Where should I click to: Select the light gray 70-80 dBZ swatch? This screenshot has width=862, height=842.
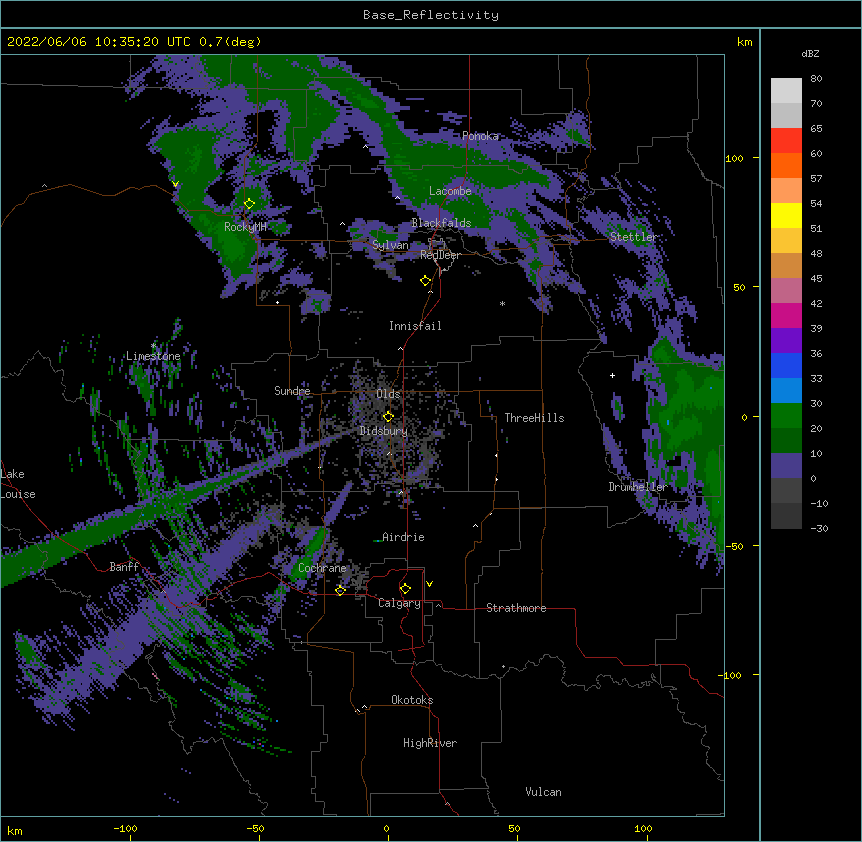[x=786, y=91]
